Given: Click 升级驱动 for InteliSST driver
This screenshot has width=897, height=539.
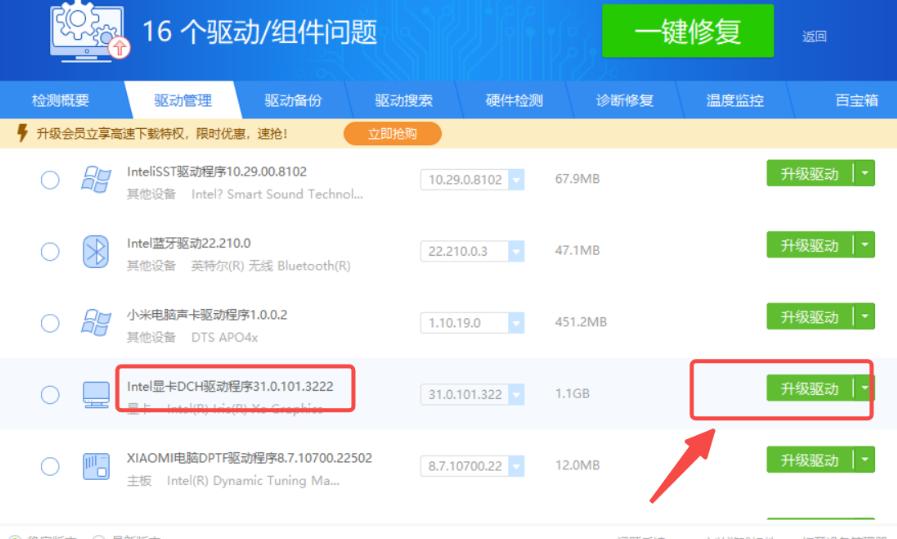Looking at the screenshot, I should coord(809,173).
